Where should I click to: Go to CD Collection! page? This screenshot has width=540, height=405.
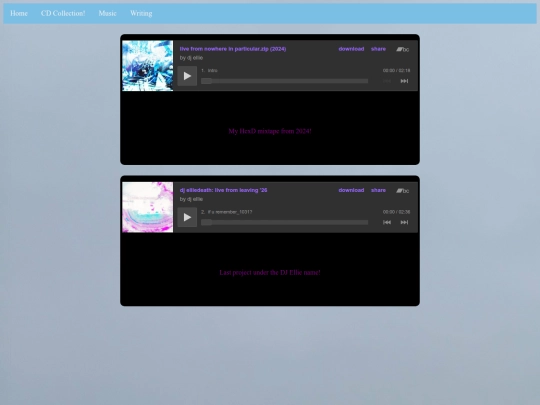tap(63, 13)
